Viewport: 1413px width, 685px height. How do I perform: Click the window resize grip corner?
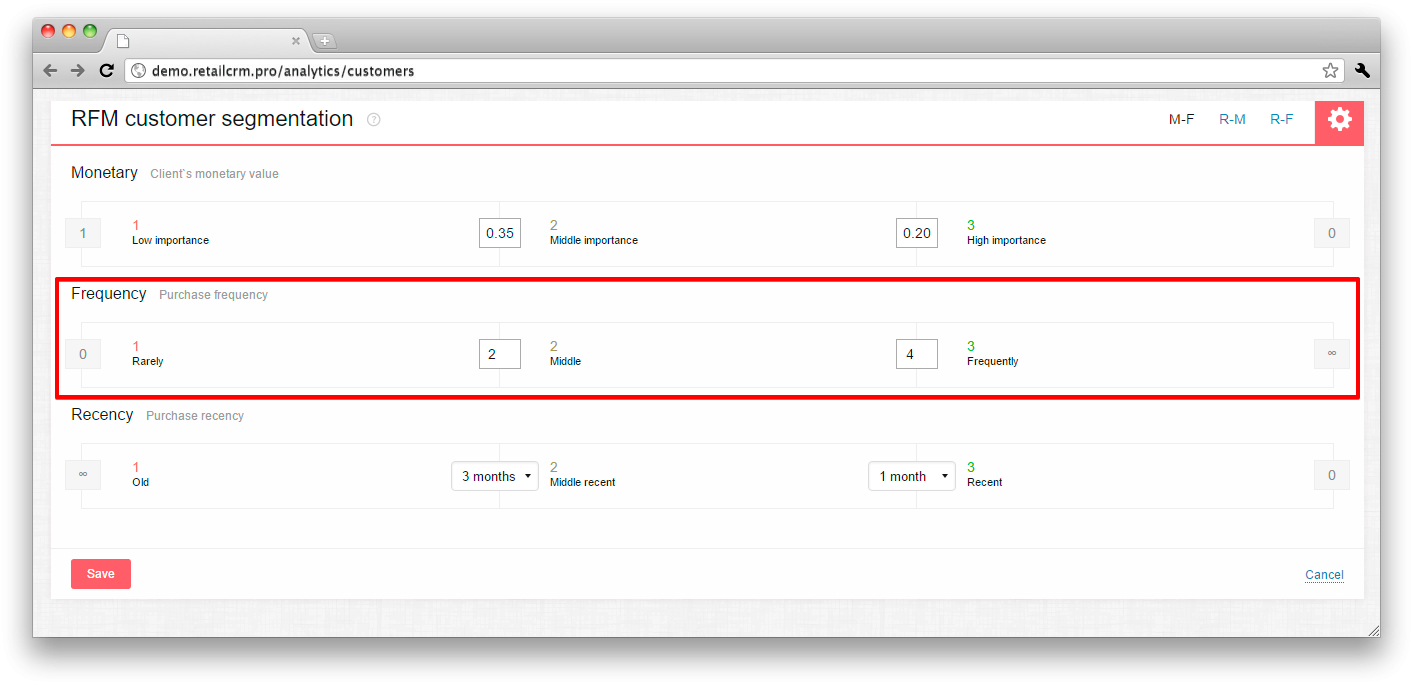[1373, 630]
